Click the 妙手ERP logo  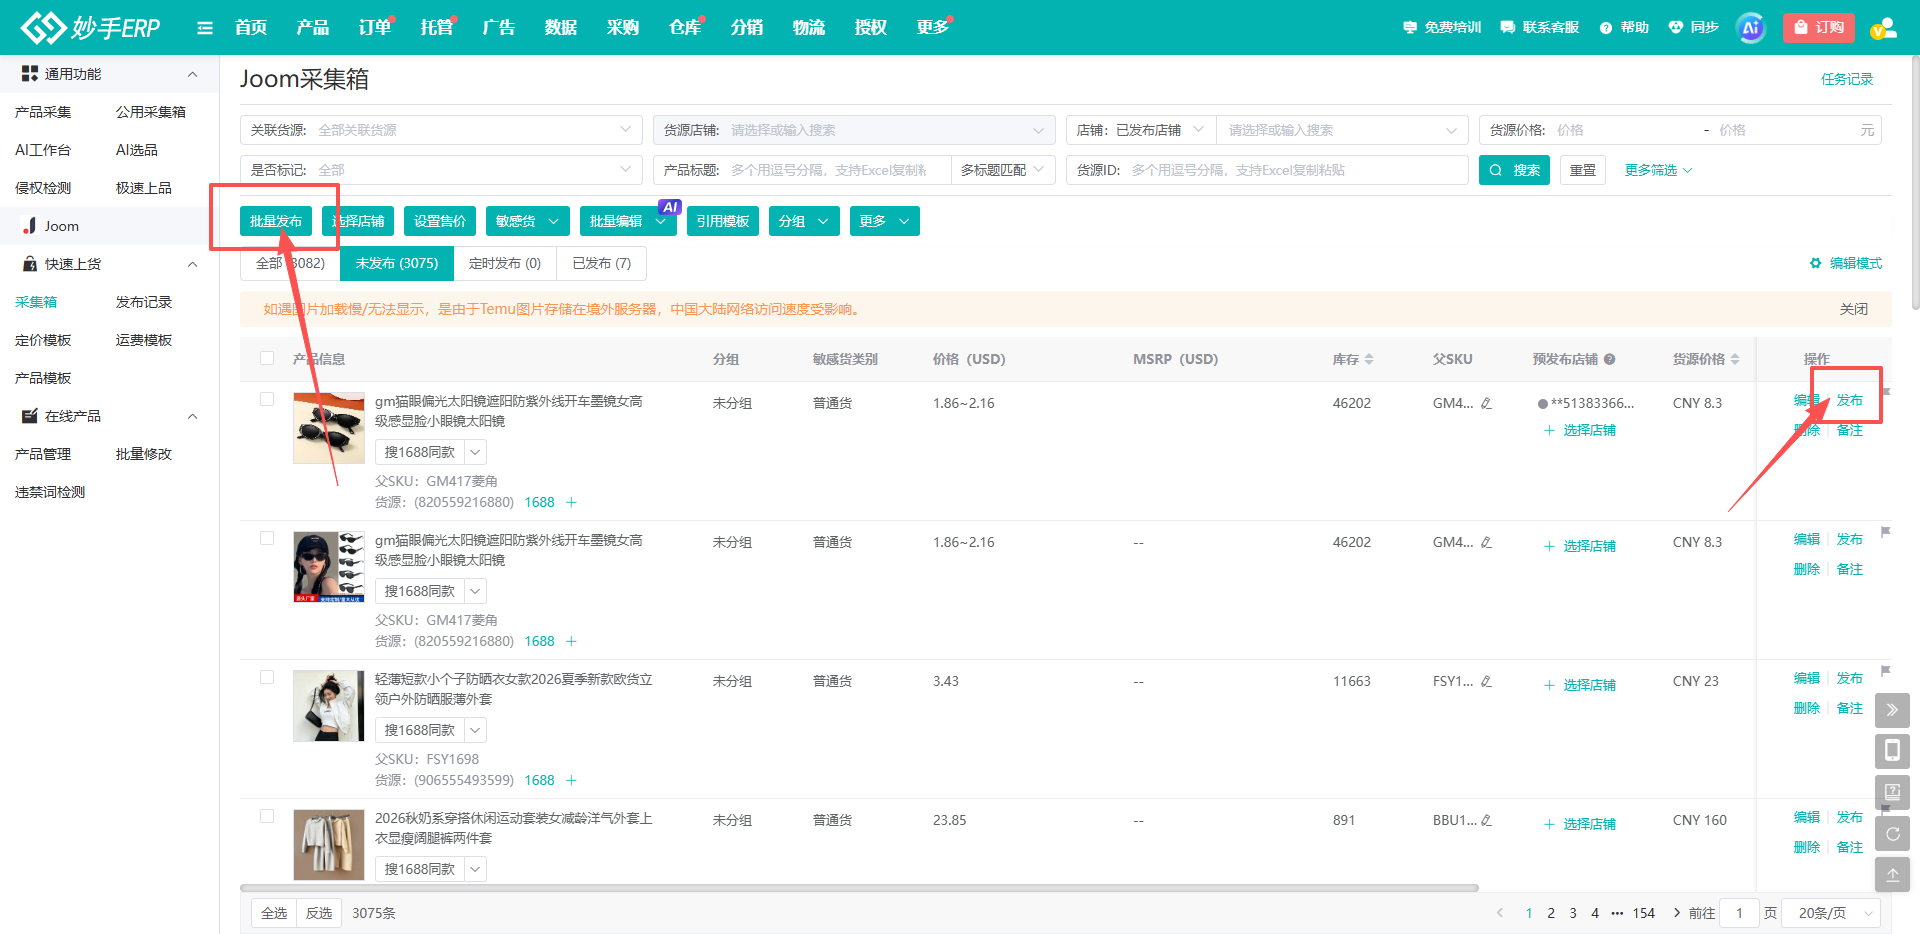tap(91, 27)
